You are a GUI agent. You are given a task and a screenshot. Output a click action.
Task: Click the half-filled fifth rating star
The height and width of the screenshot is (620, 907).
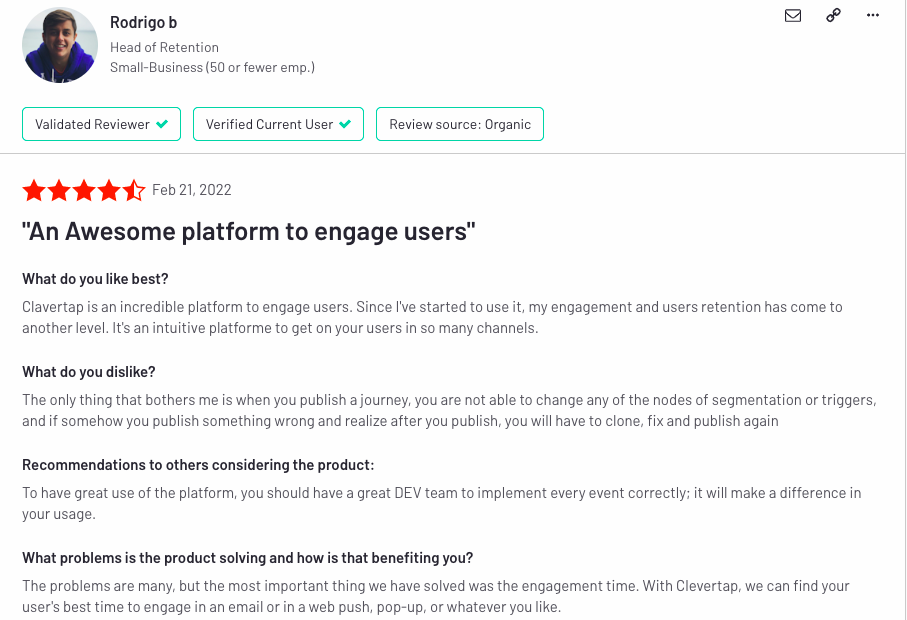pos(134,190)
